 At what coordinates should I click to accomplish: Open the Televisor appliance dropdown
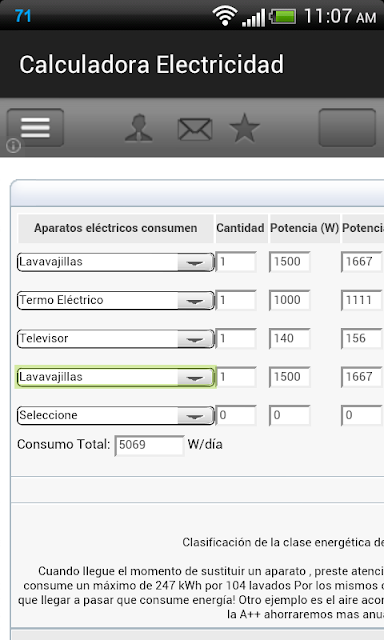[x=115, y=339]
